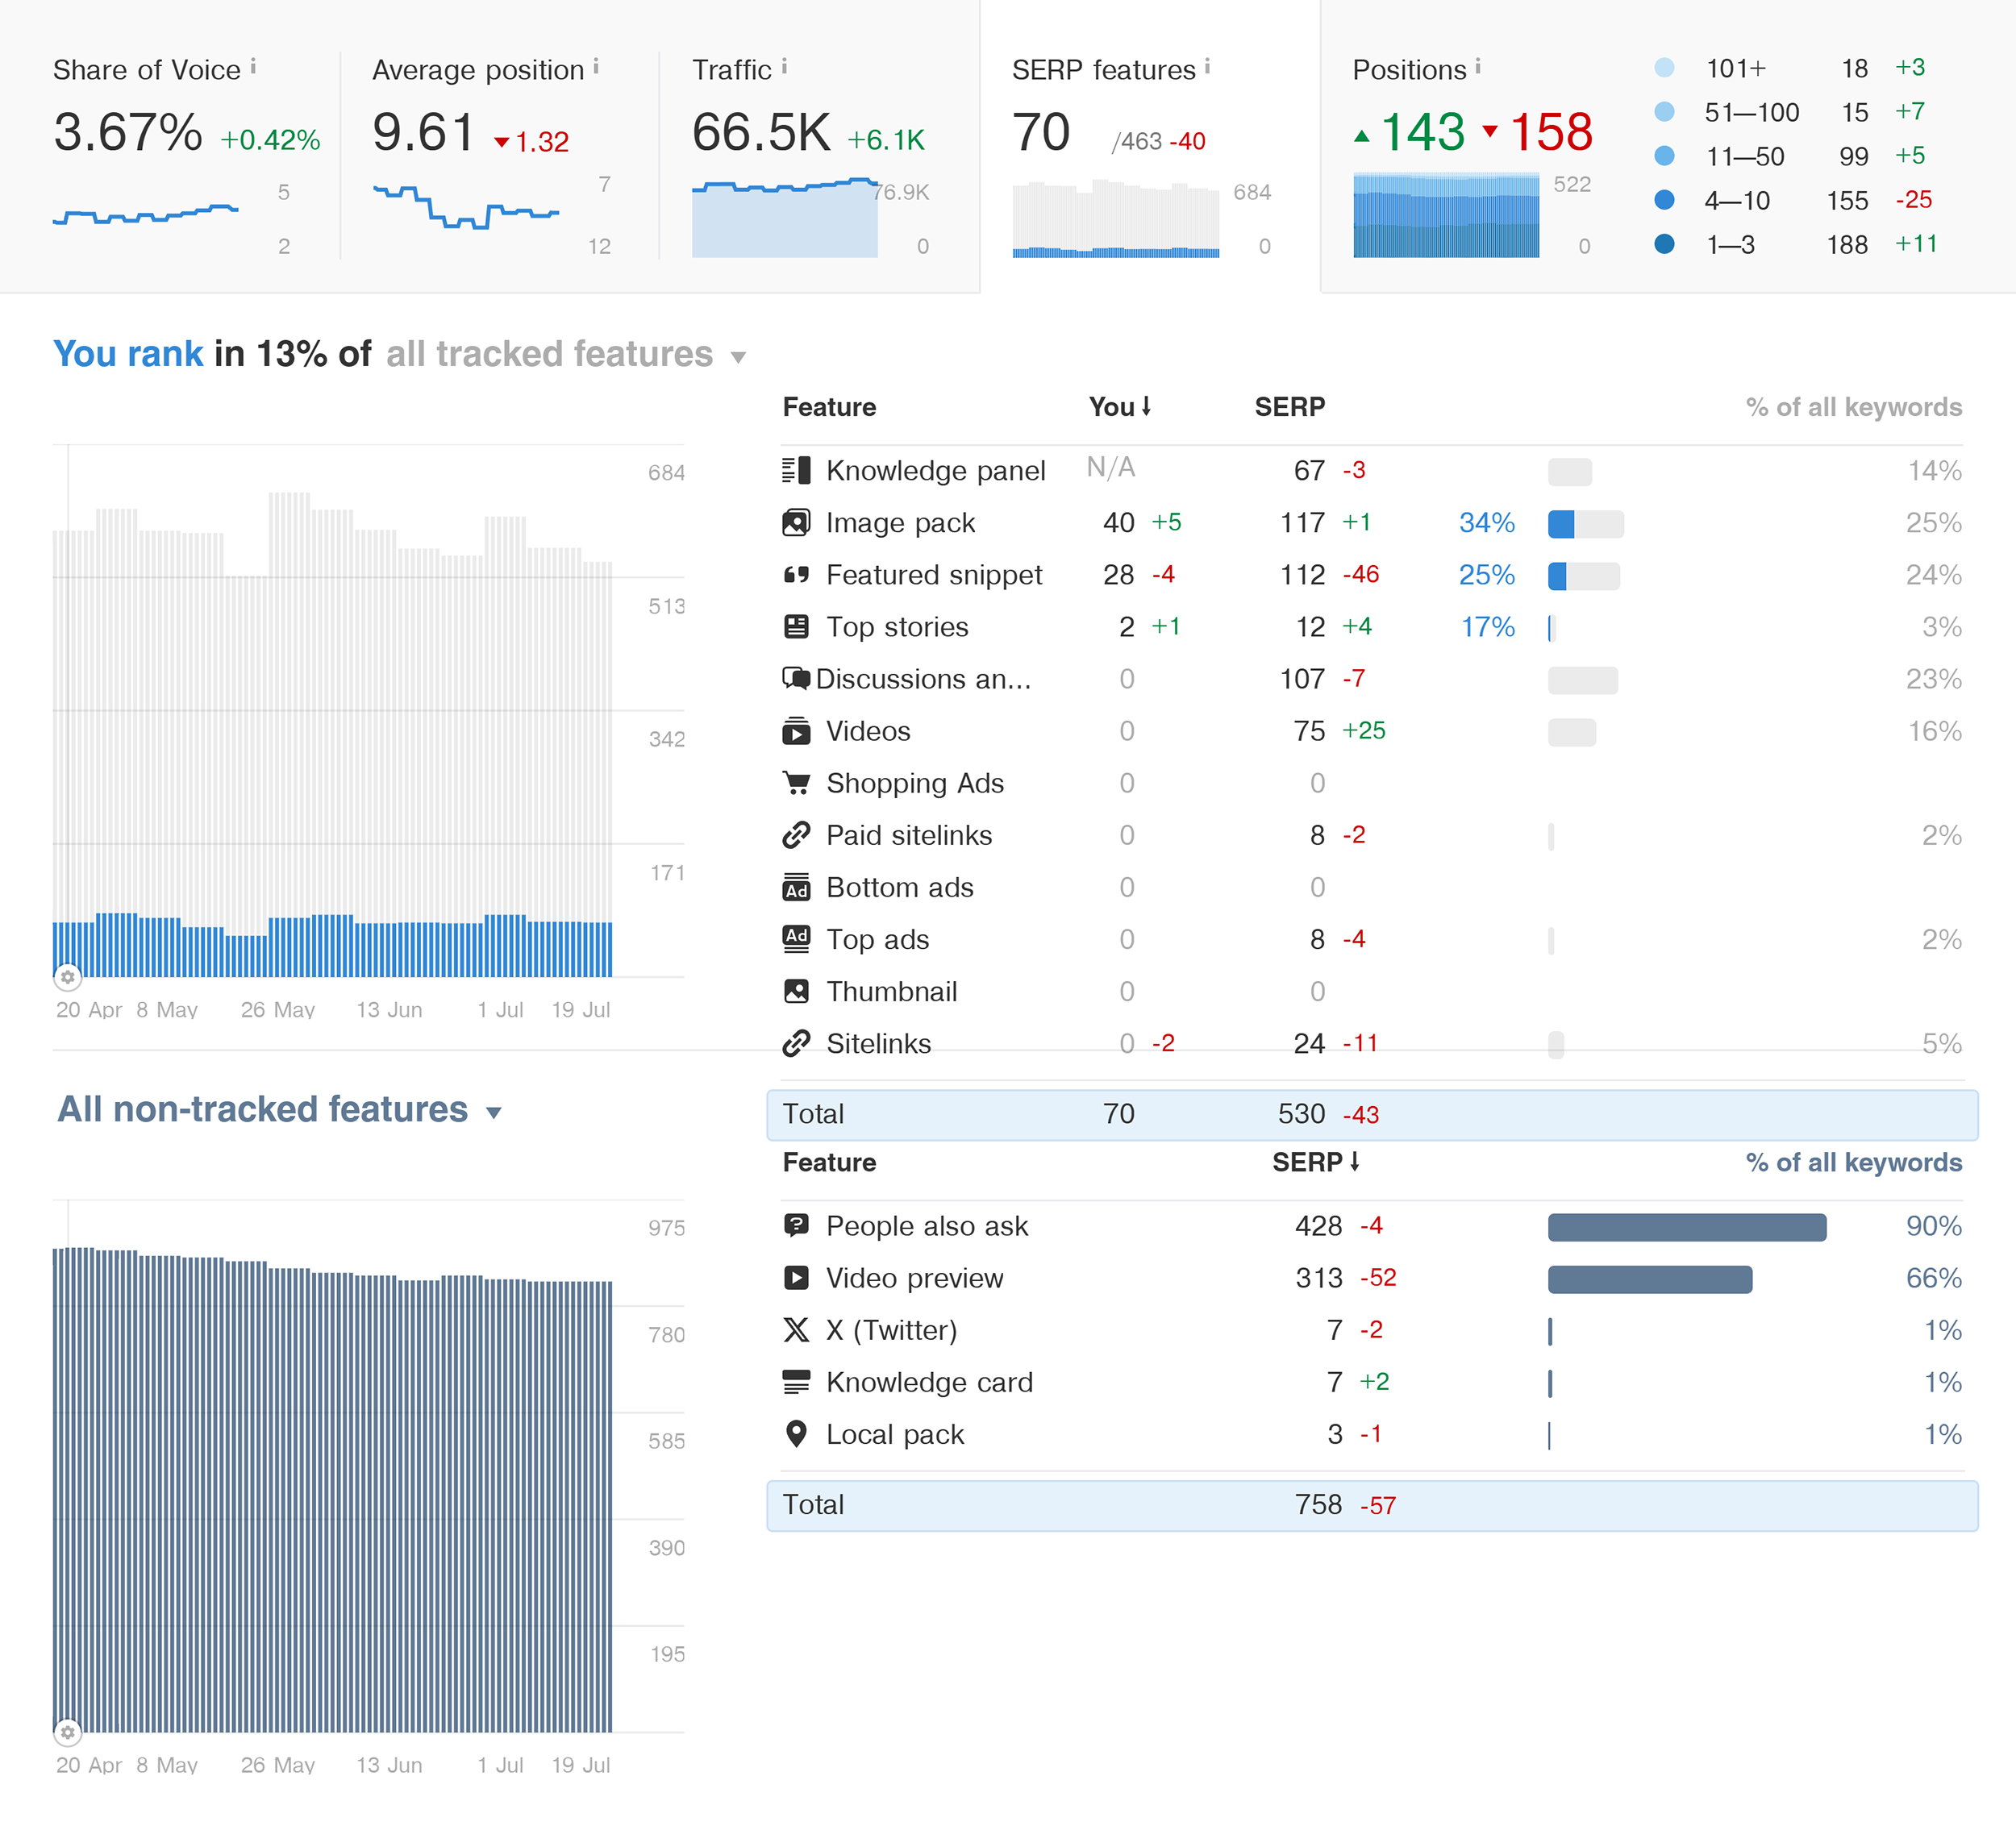Click the People also ask icon

797,1226
